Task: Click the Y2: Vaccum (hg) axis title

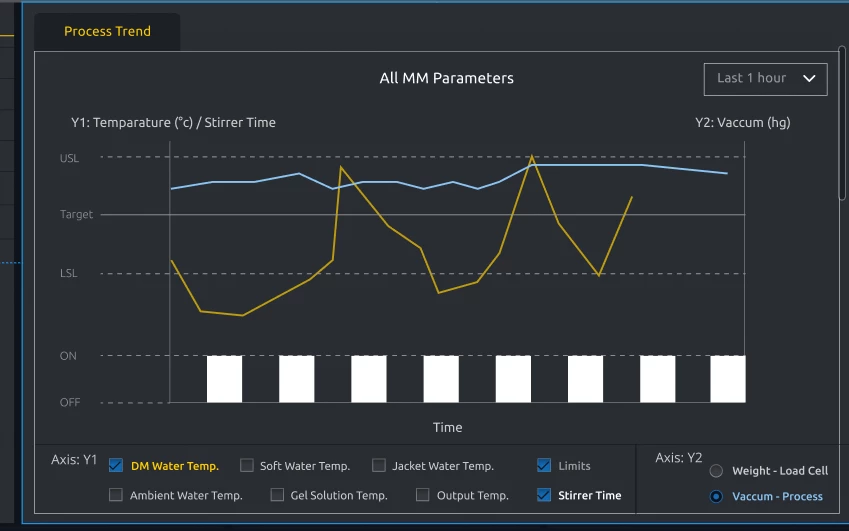Action: click(743, 123)
